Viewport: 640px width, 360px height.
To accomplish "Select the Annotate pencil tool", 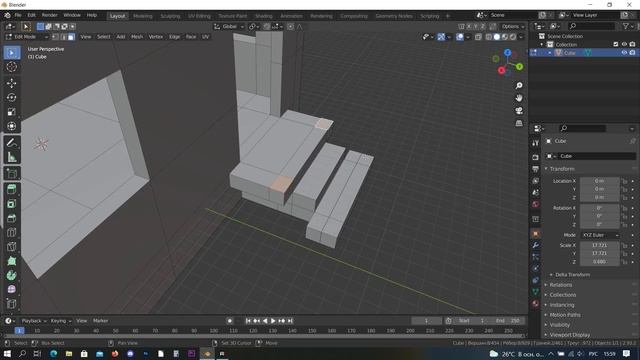I will [11, 142].
